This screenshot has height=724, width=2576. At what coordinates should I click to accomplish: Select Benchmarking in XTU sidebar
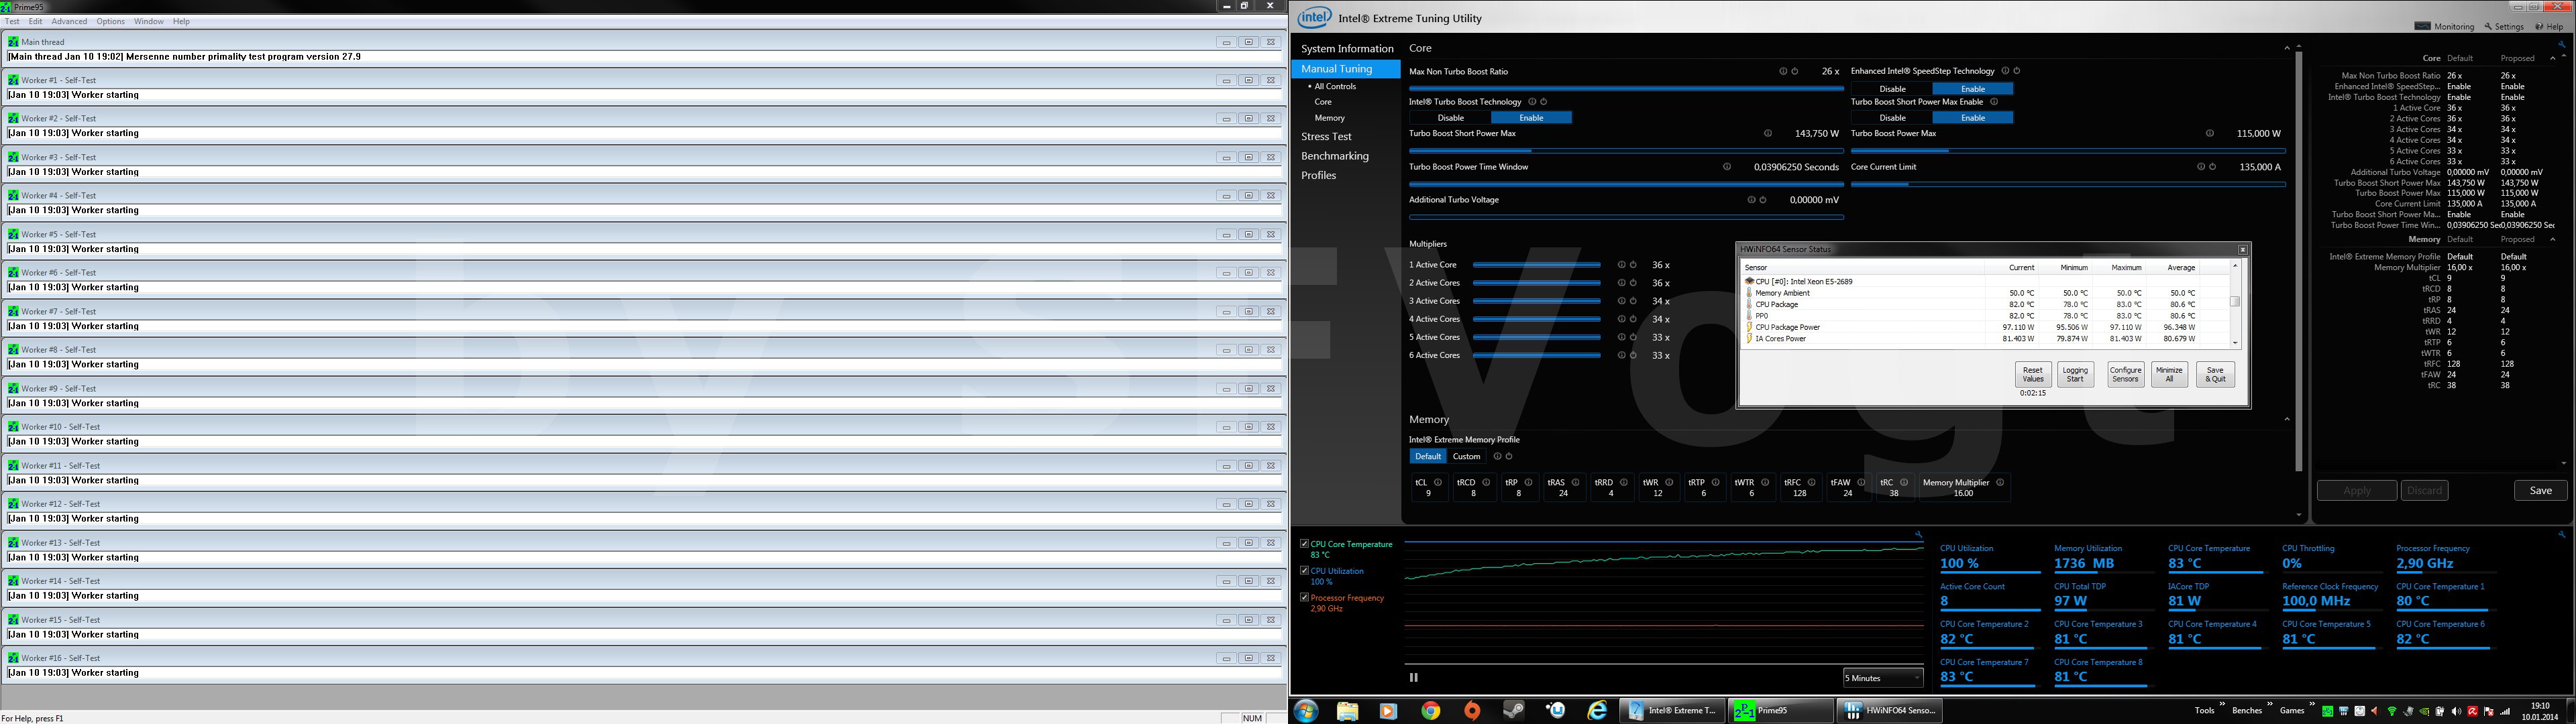(1334, 156)
